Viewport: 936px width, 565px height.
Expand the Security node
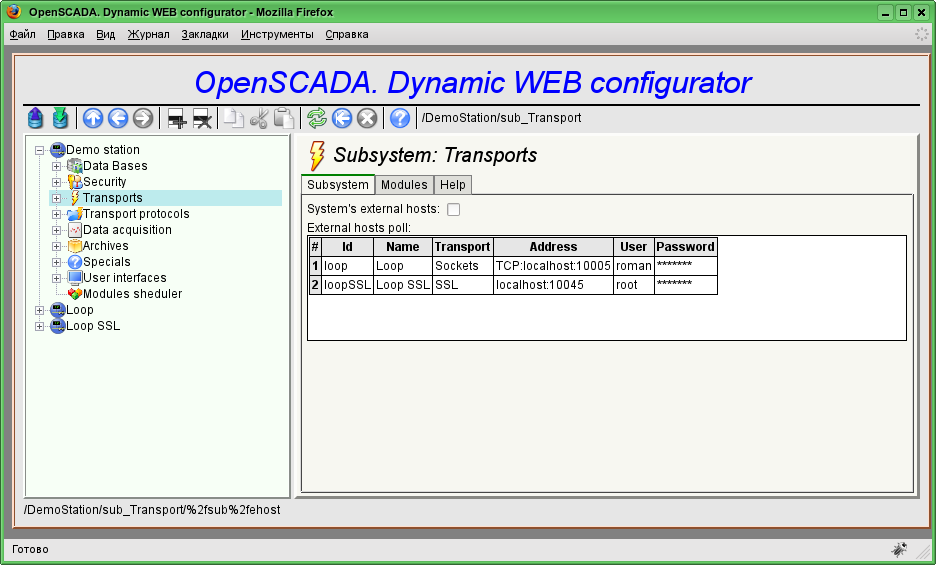click(56, 182)
